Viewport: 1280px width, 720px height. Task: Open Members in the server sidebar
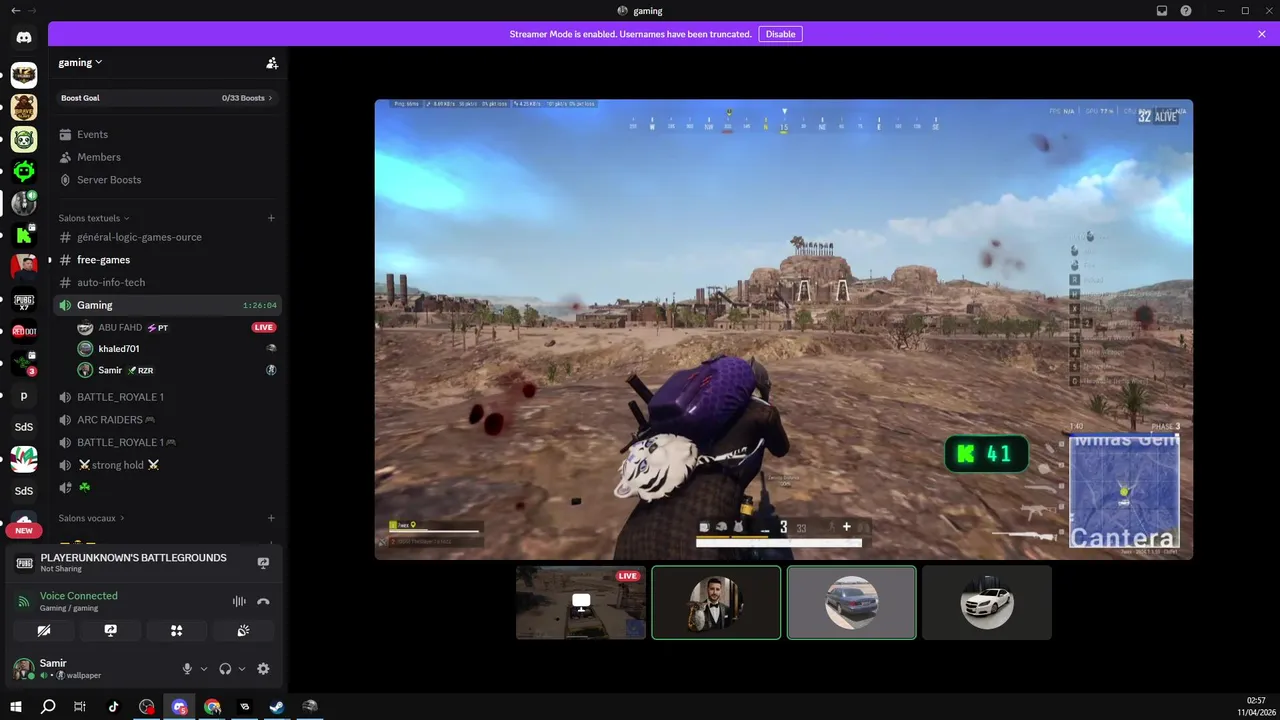click(x=167, y=157)
